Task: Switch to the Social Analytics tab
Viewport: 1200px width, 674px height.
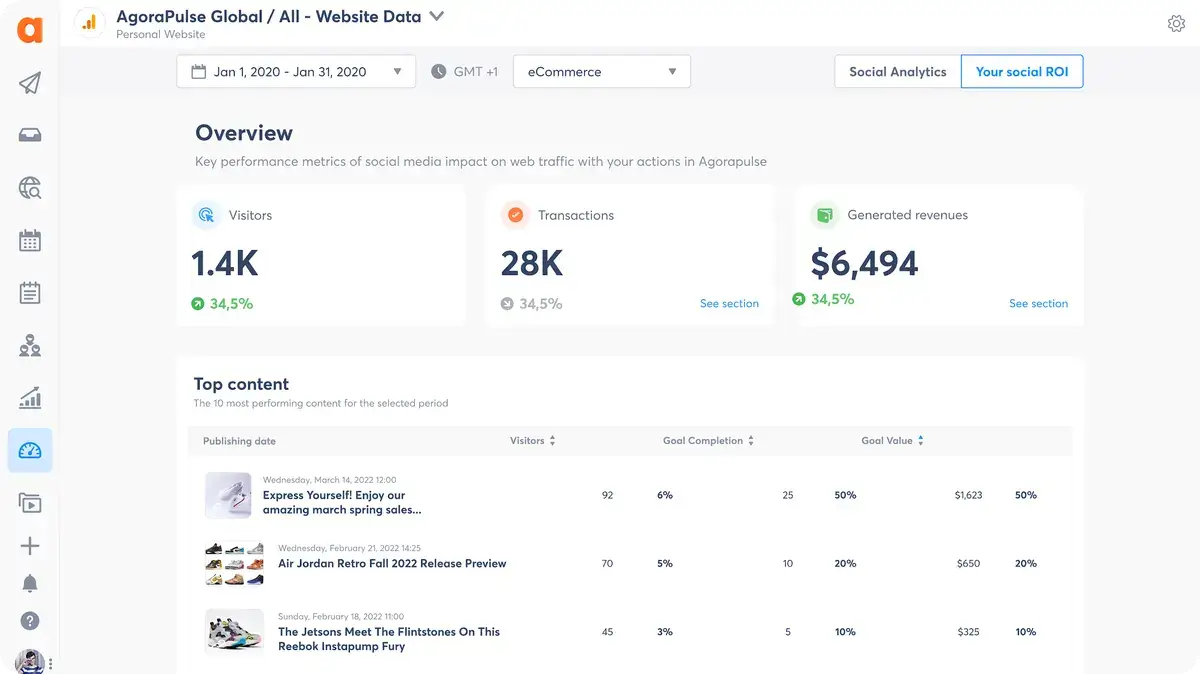Action: click(x=896, y=71)
